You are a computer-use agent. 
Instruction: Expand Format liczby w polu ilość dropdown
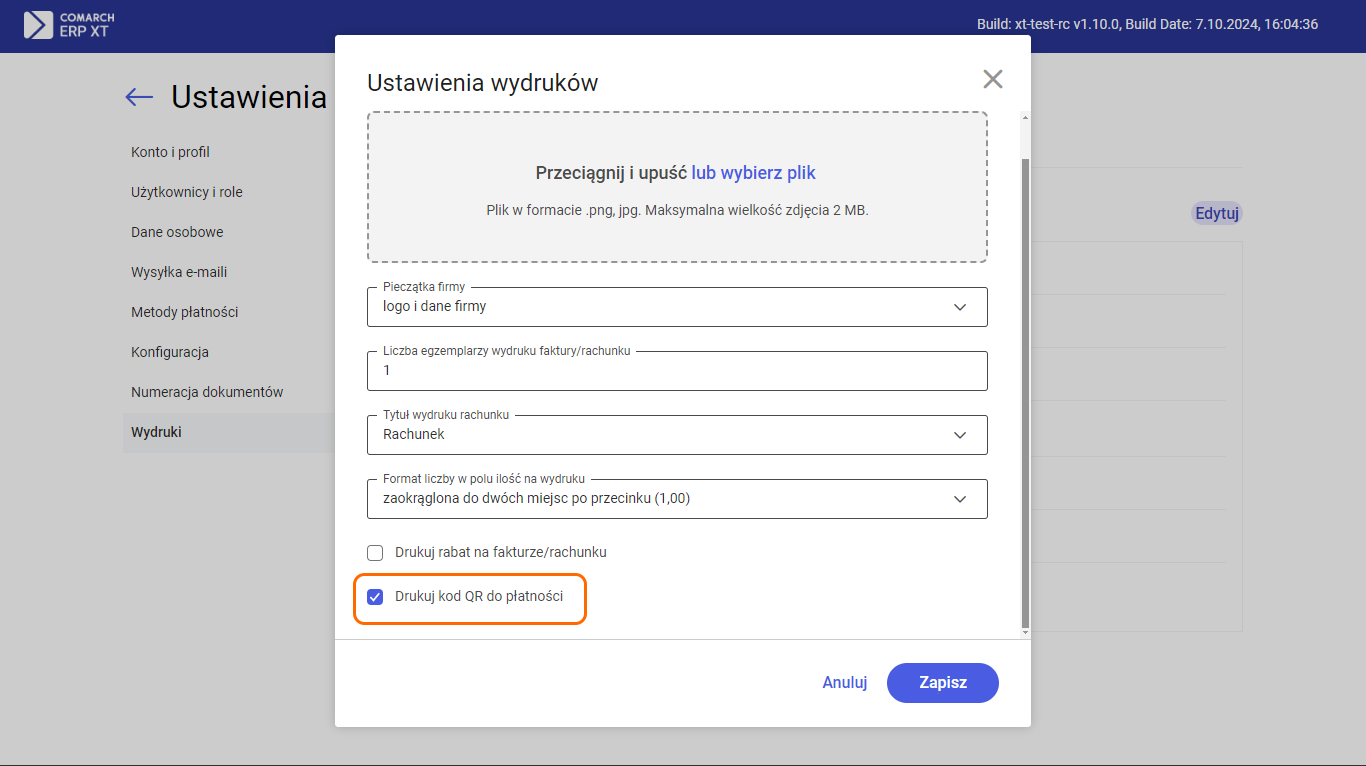pos(677,499)
